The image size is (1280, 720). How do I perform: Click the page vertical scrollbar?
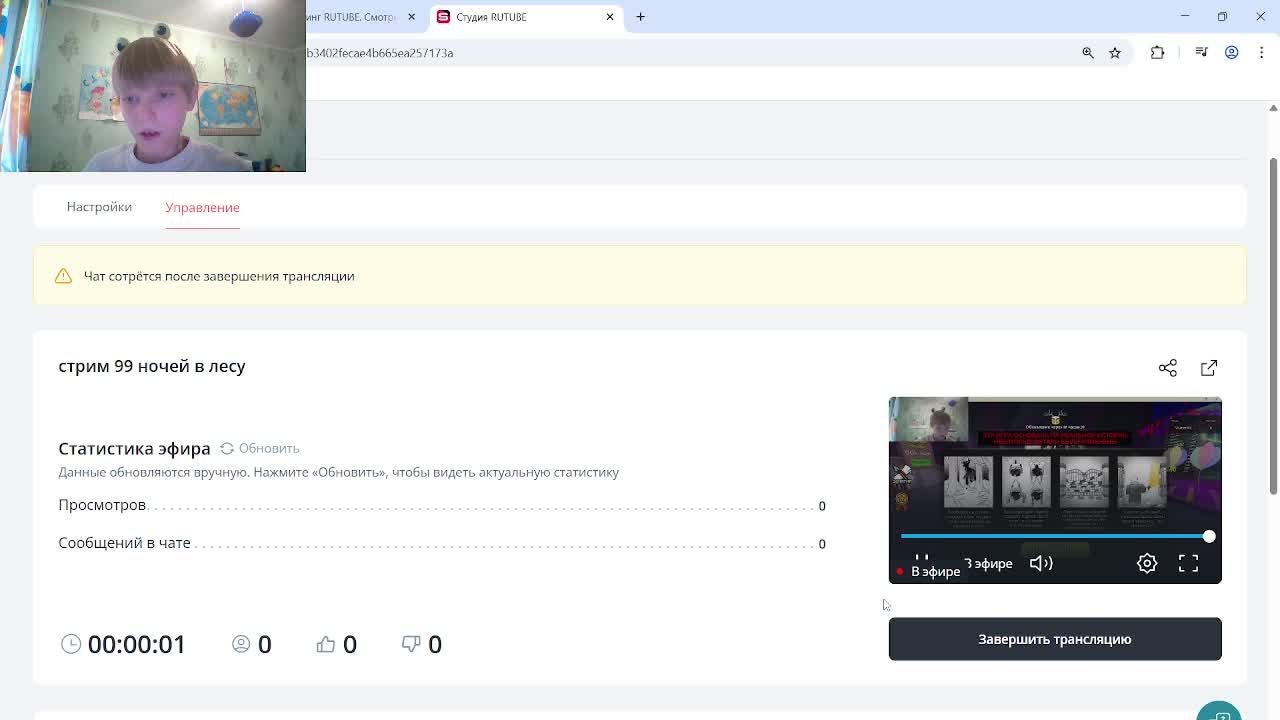tap(1273, 325)
